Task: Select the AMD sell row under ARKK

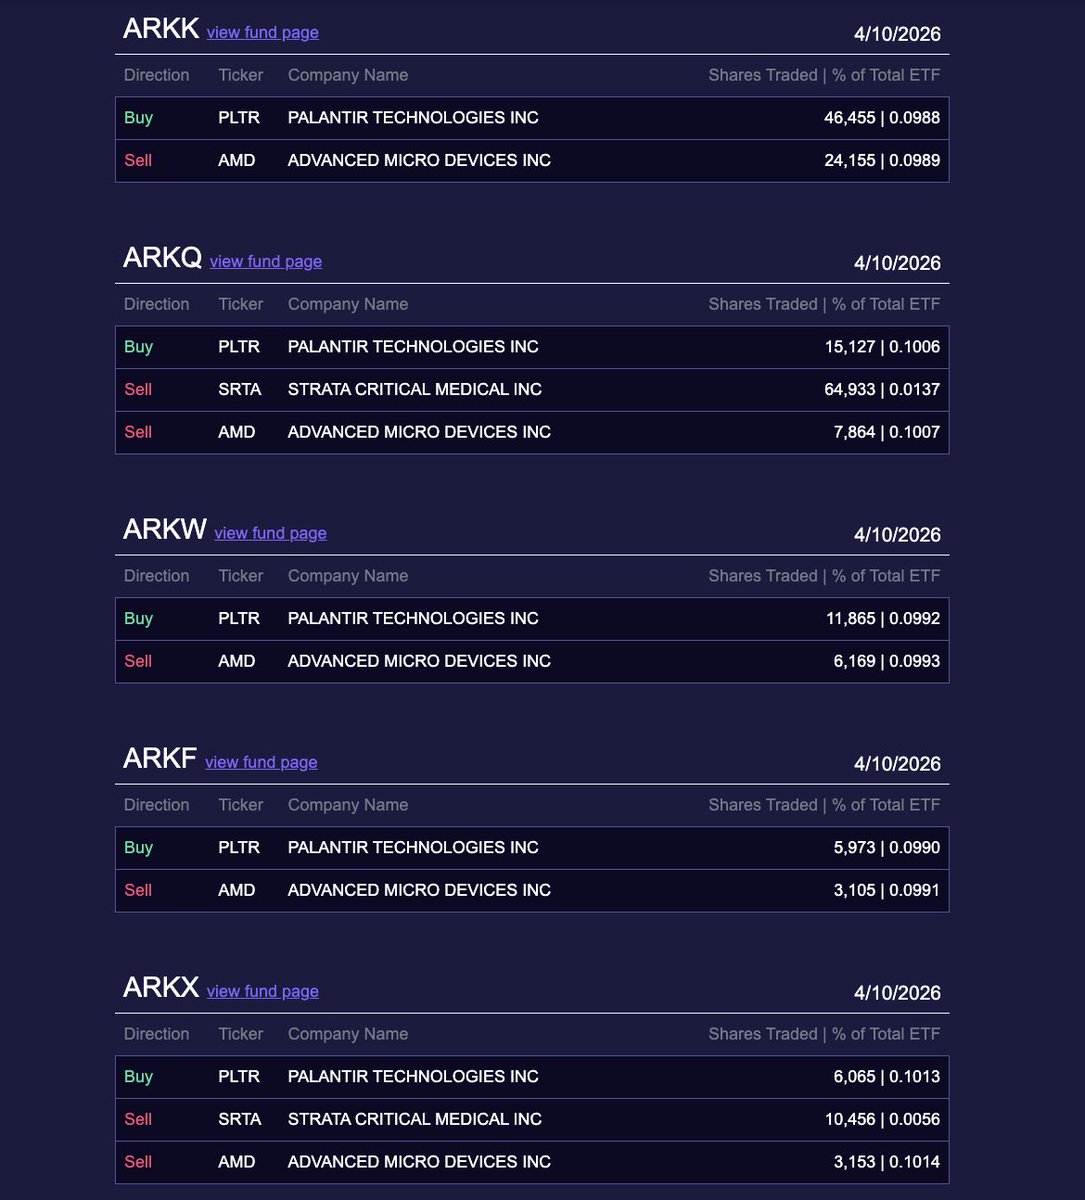Action: tap(532, 161)
